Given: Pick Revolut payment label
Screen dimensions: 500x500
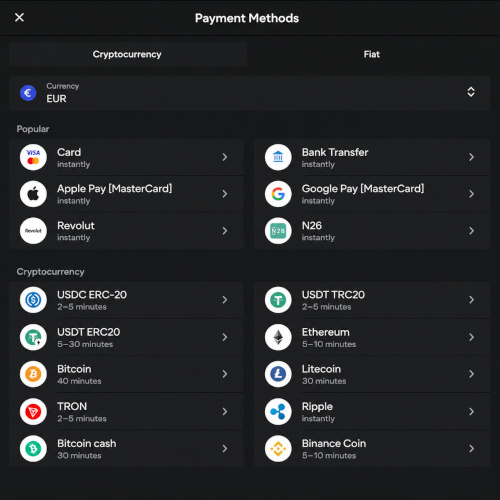Looking at the screenshot, I should 76,226.
